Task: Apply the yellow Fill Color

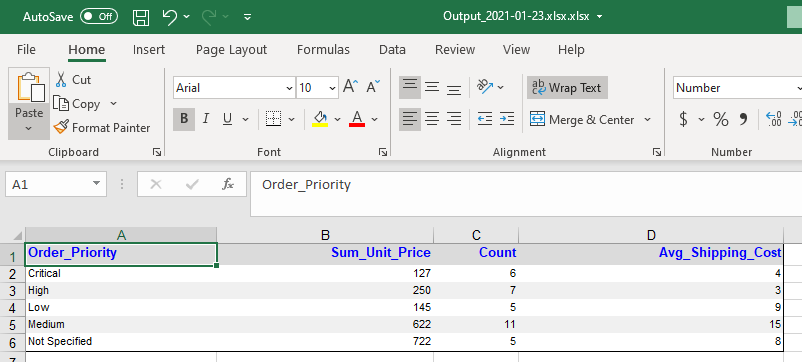Action: [320, 119]
